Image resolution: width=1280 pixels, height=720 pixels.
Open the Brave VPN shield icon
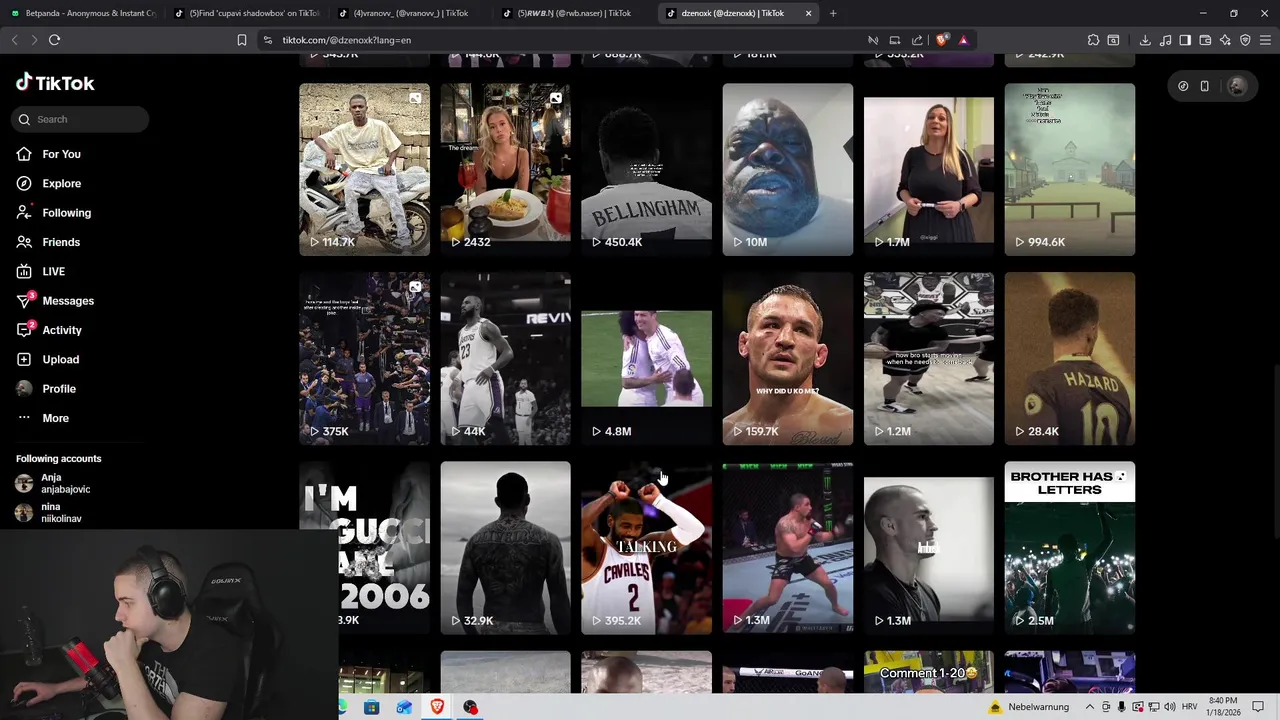coord(1245,40)
